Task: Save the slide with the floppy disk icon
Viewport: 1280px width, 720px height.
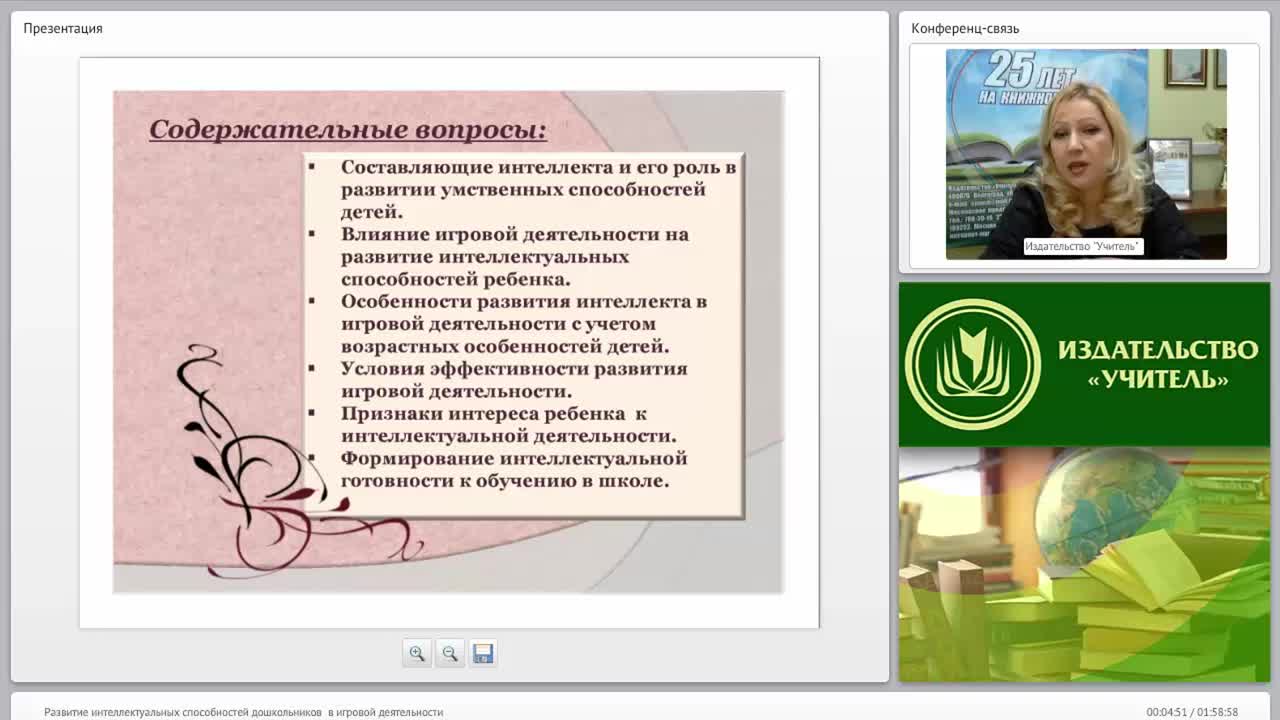Action: coord(483,653)
